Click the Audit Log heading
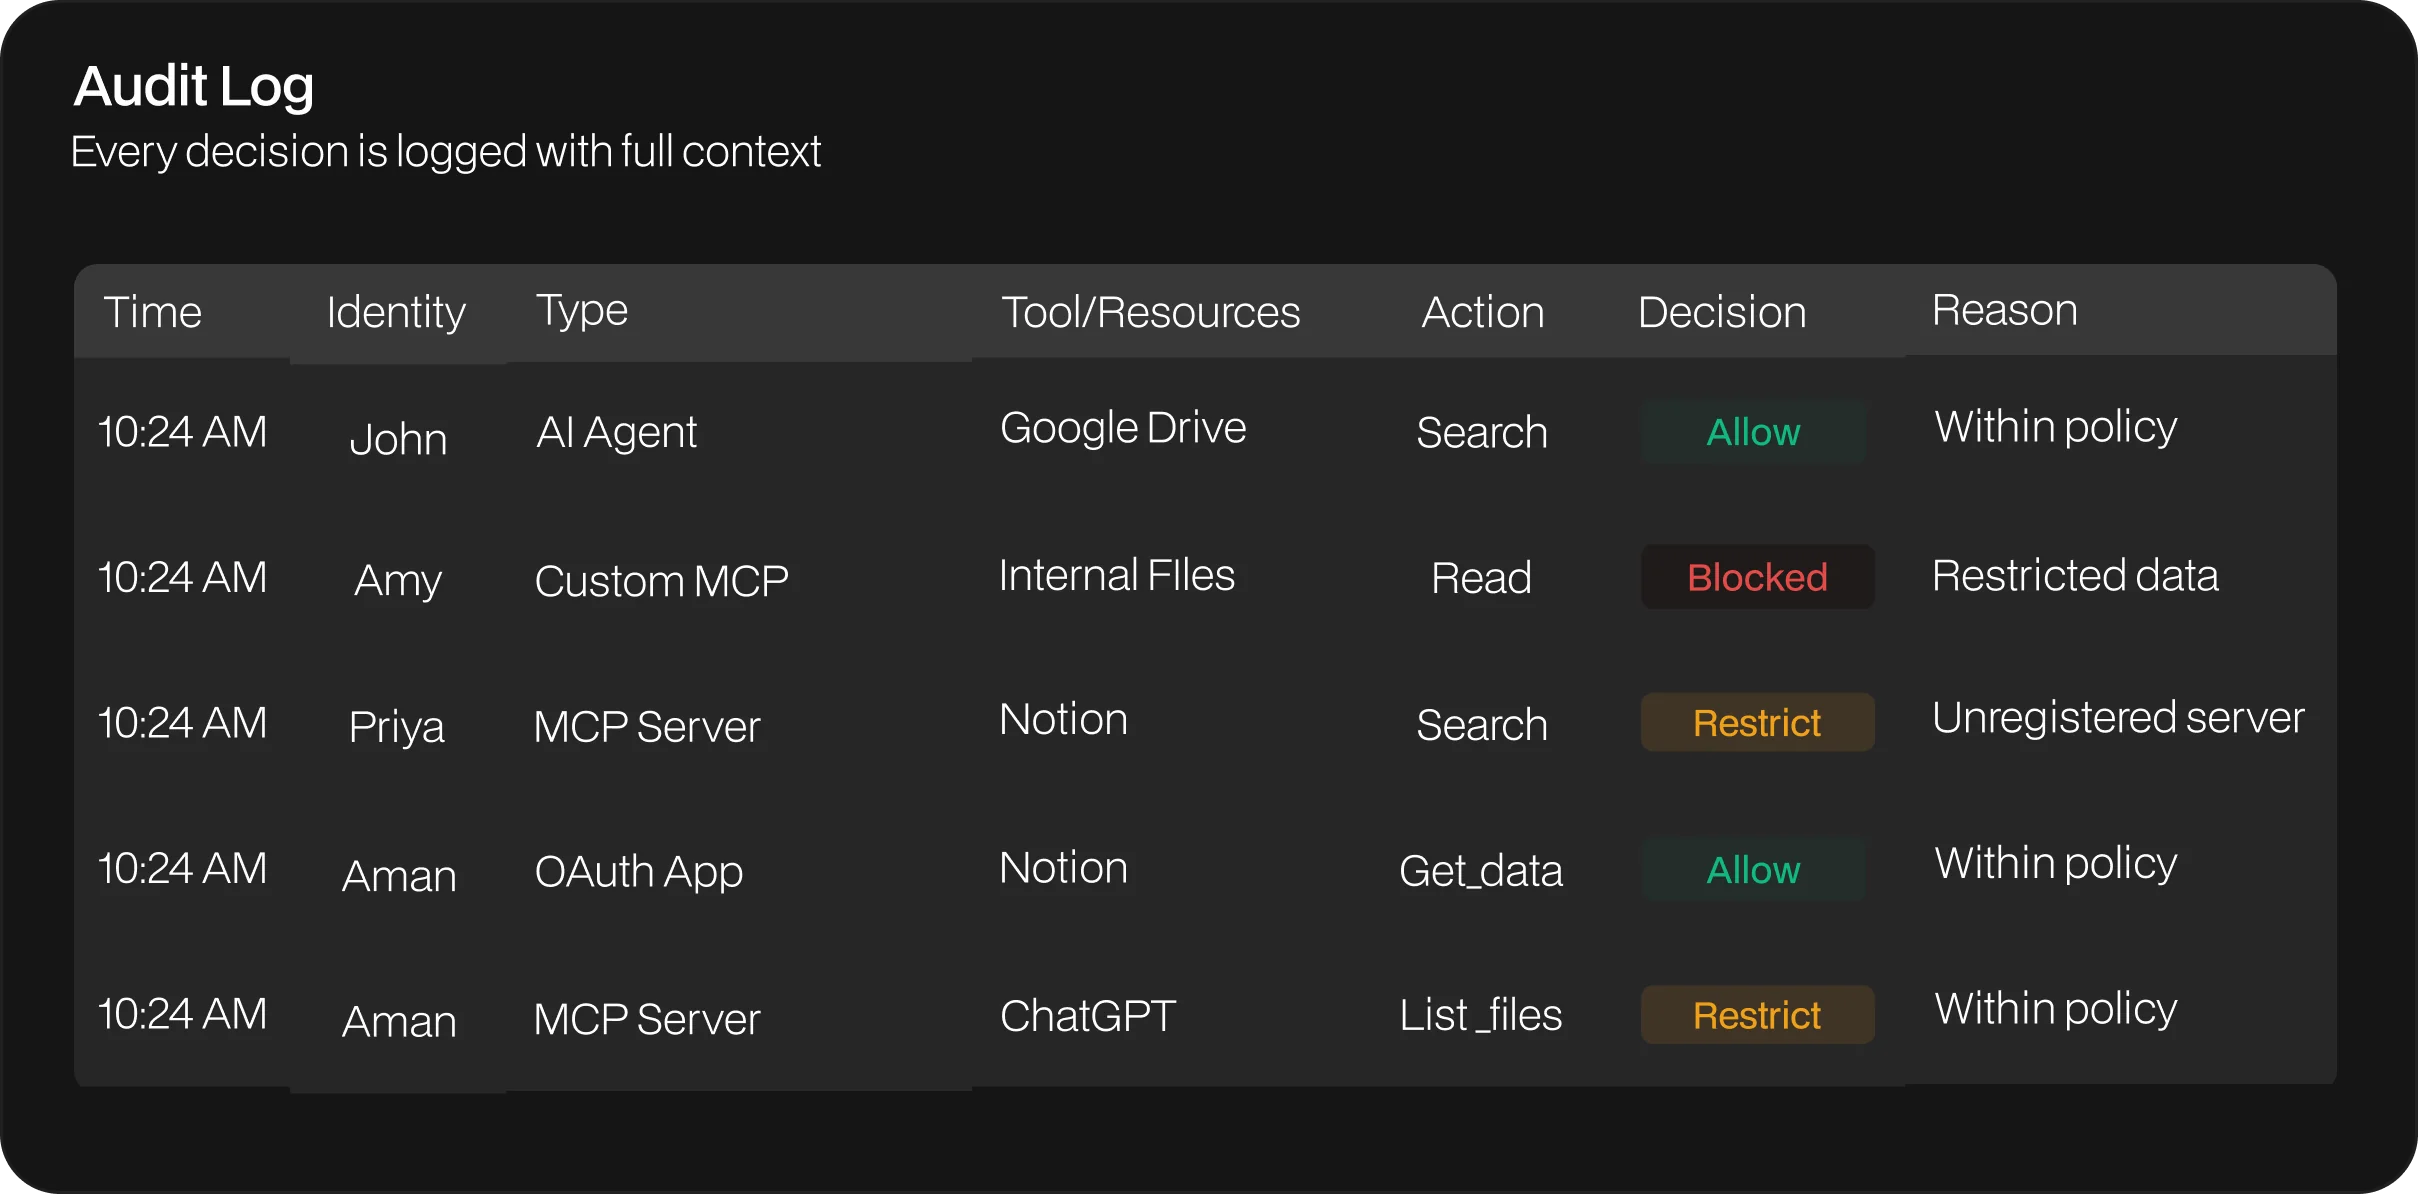 [194, 87]
